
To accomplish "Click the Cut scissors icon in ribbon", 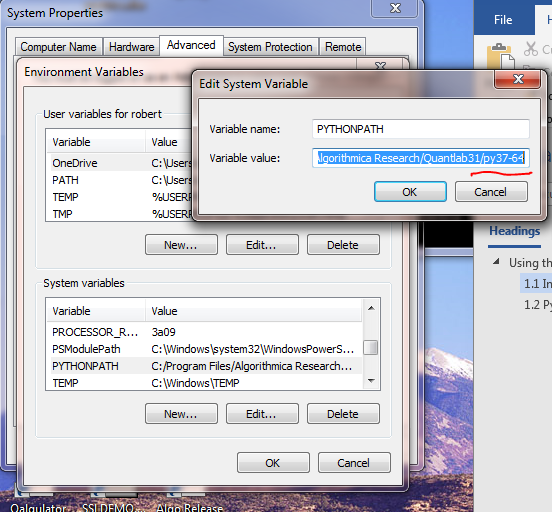I will click(x=530, y=49).
